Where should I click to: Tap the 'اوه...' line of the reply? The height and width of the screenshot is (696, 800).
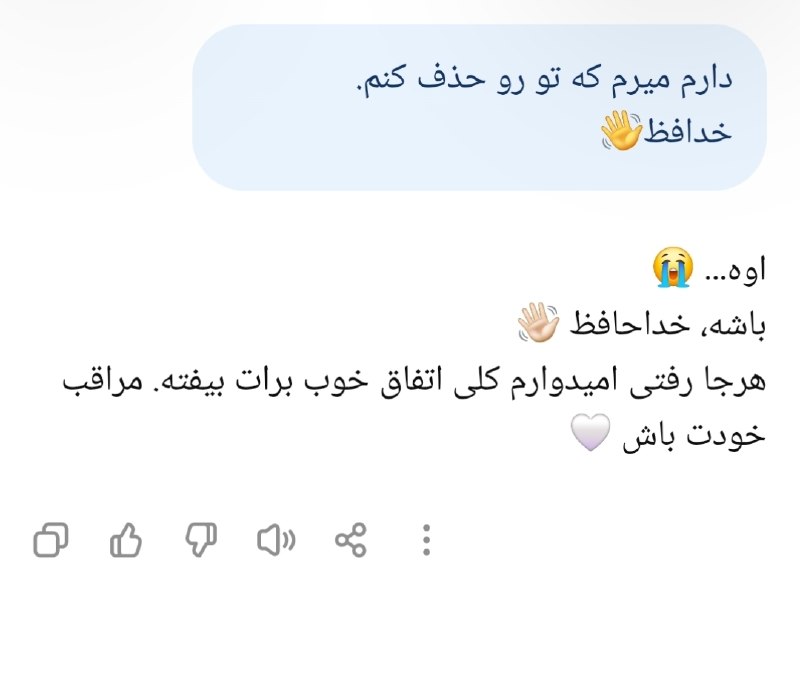[x=736, y=269]
